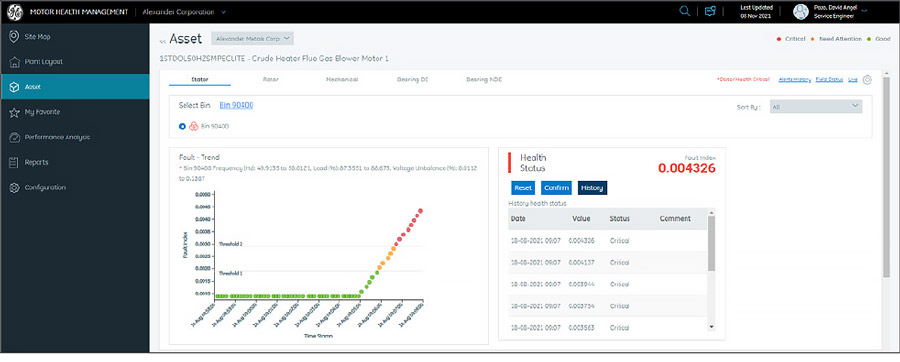Click the History button in Health Status
Image resolution: width=900 pixels, height=362 pixels.
click(x=592, y=188)
